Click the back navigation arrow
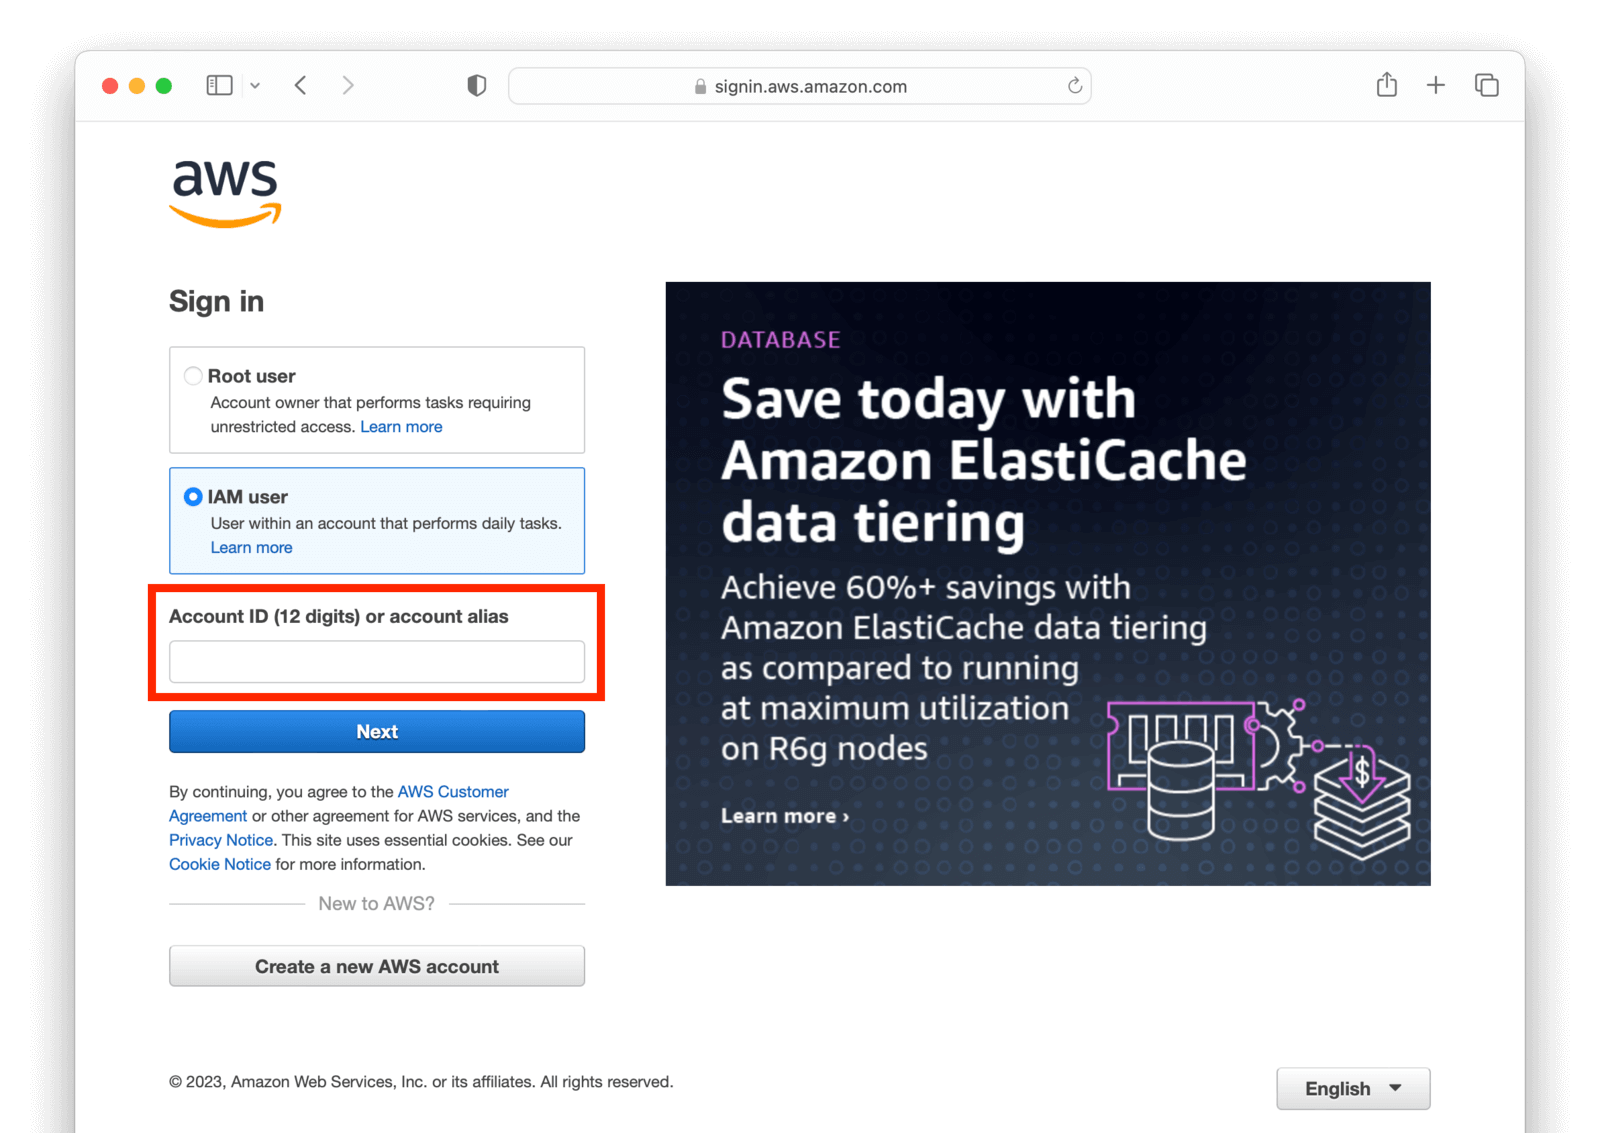This screenshot has height=1133, width=1600. (x=300, y=85)
